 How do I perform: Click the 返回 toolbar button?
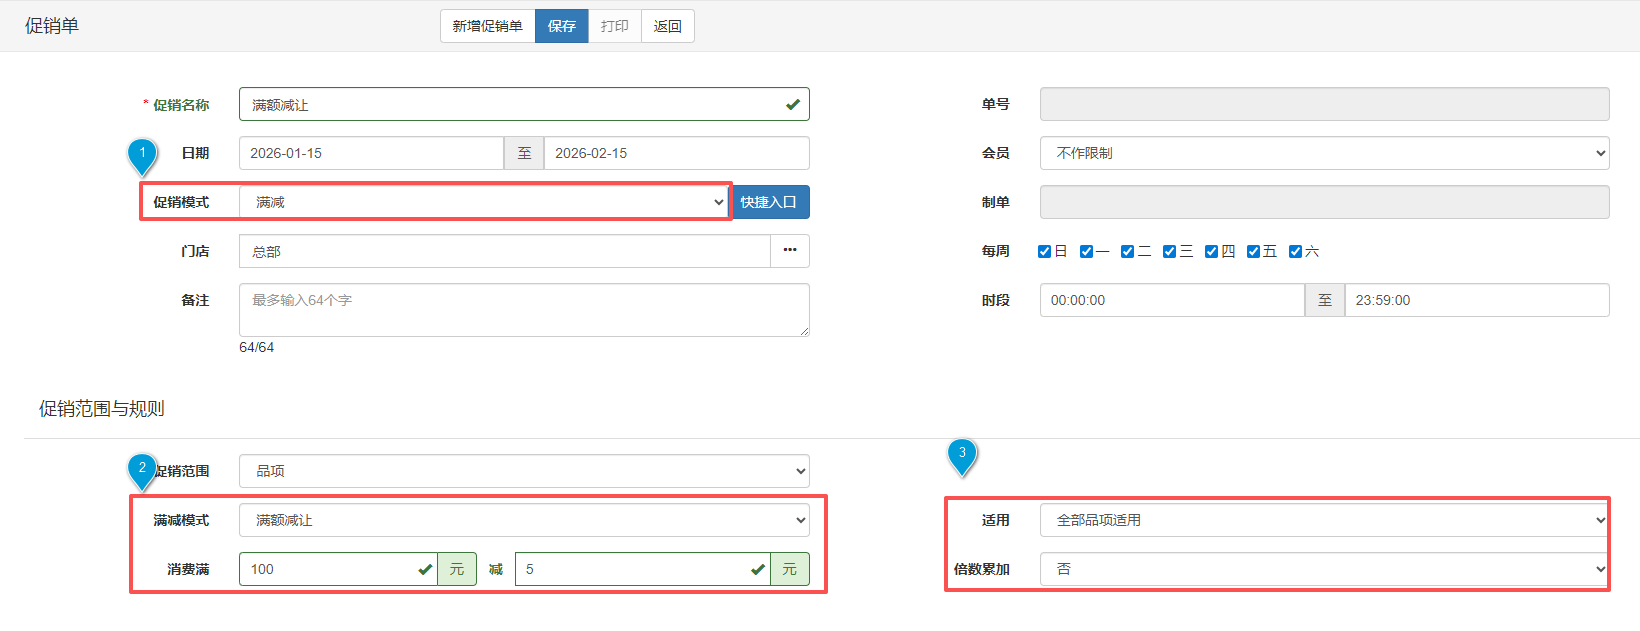[667, 26]
